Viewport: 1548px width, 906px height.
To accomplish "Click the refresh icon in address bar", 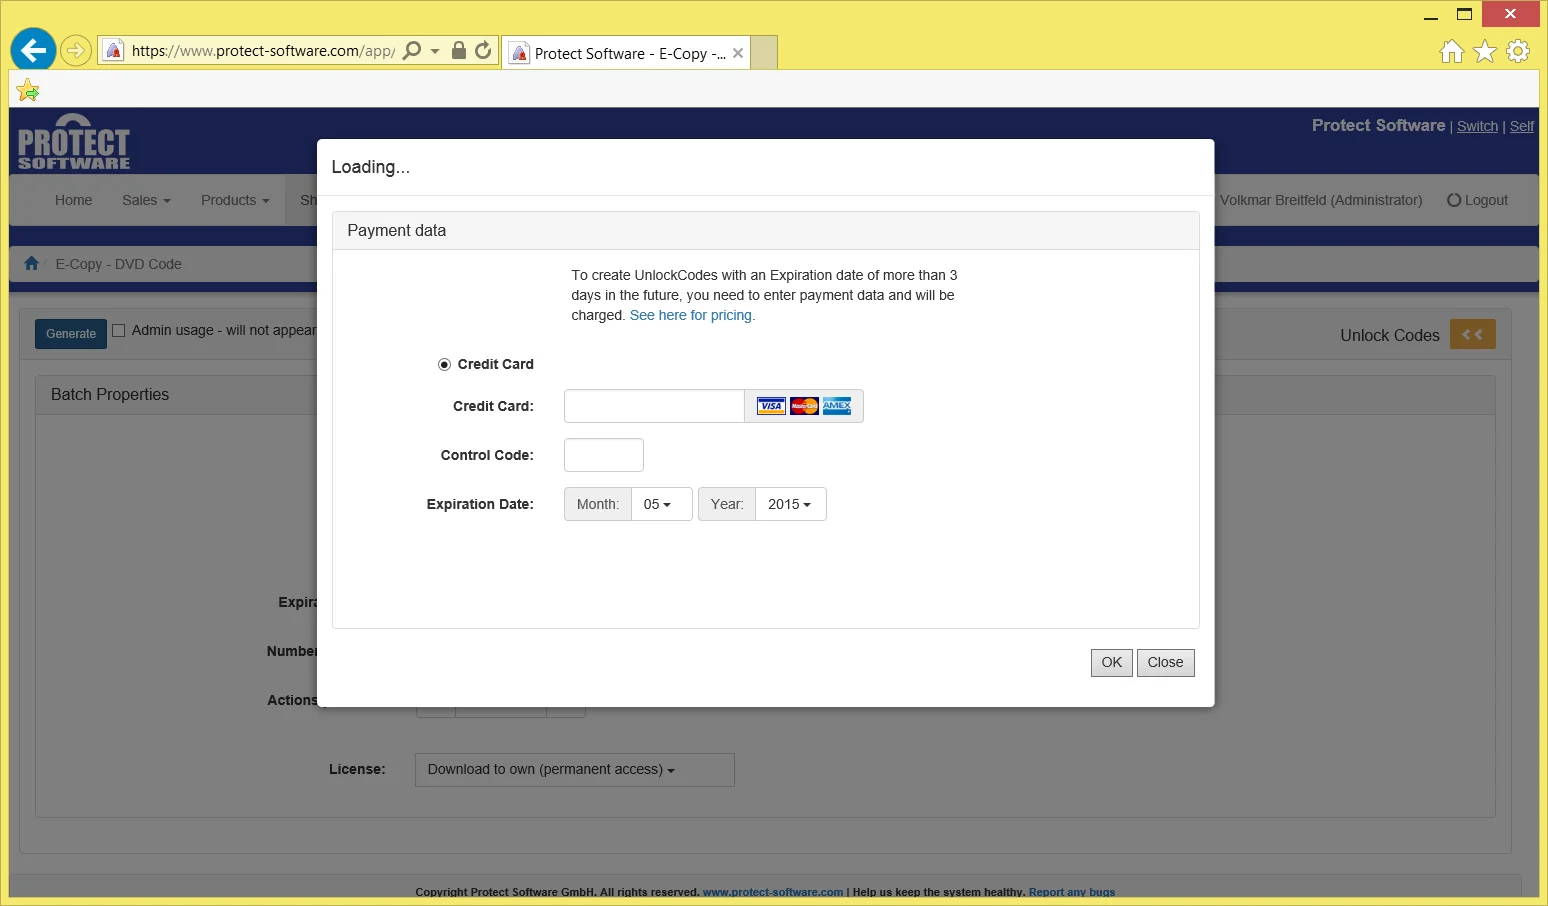I will [x=483, y=50].
